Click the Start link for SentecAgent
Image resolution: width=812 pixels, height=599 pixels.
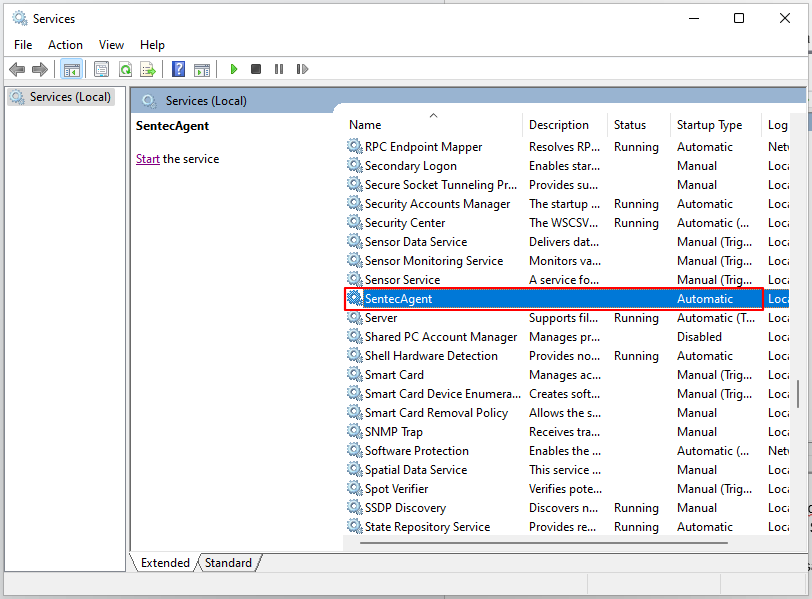click(148, 159)
